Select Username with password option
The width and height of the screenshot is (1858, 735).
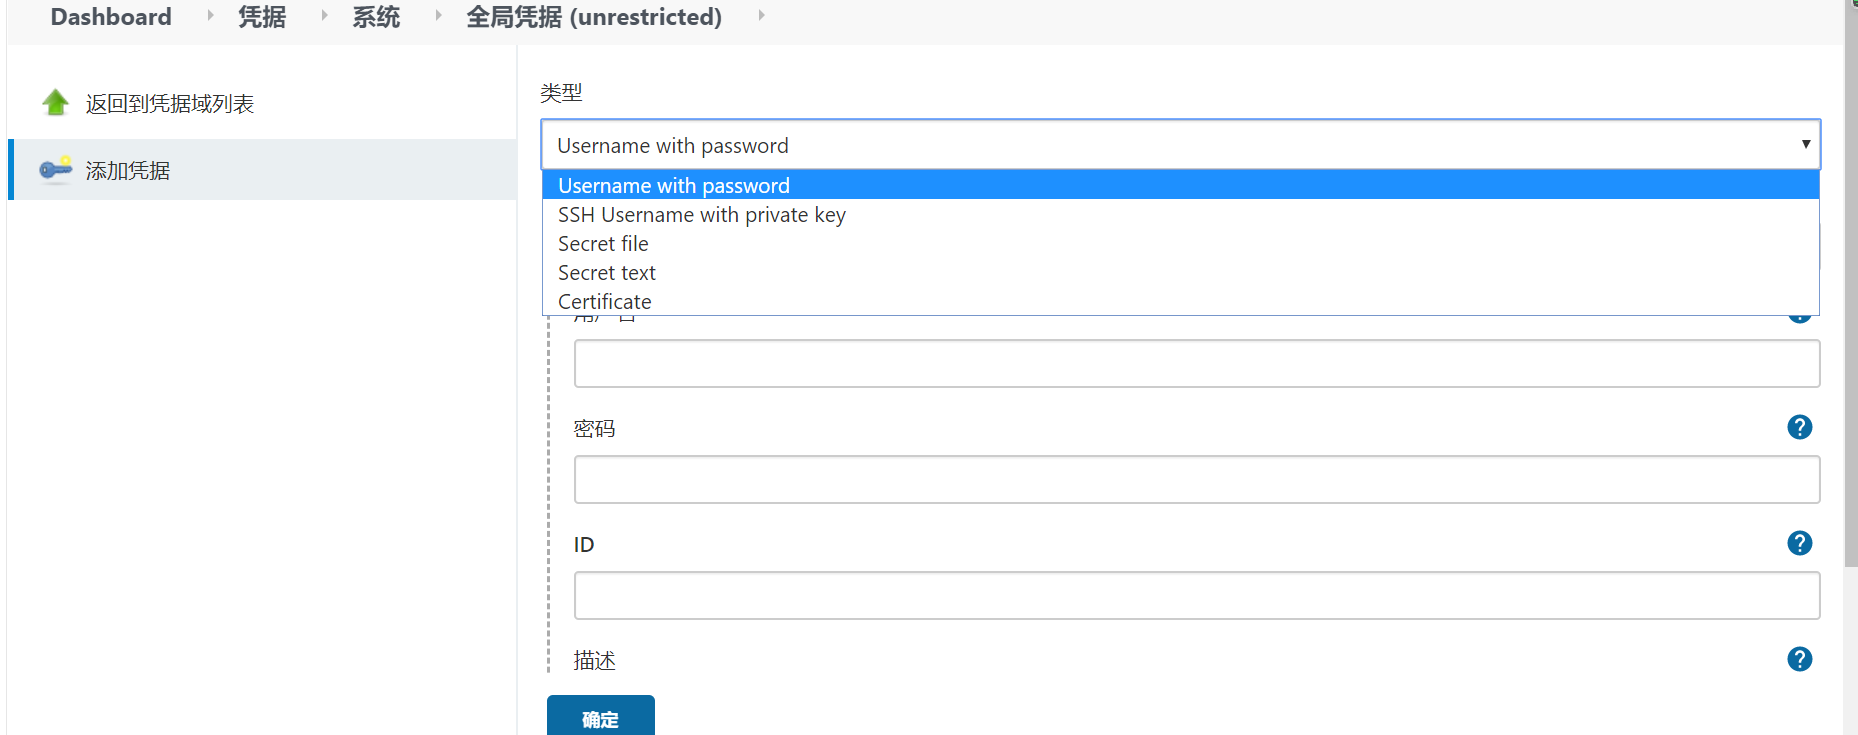pyautogui.click(x=1180, y=185)
